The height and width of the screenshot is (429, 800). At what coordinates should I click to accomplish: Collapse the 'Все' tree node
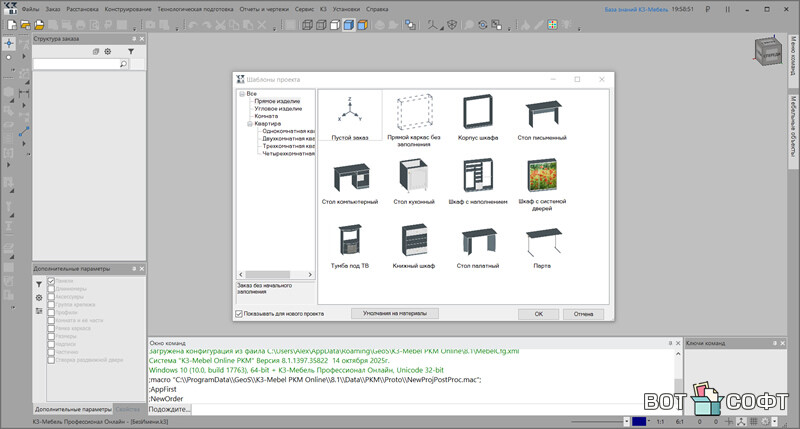[241, 93]
